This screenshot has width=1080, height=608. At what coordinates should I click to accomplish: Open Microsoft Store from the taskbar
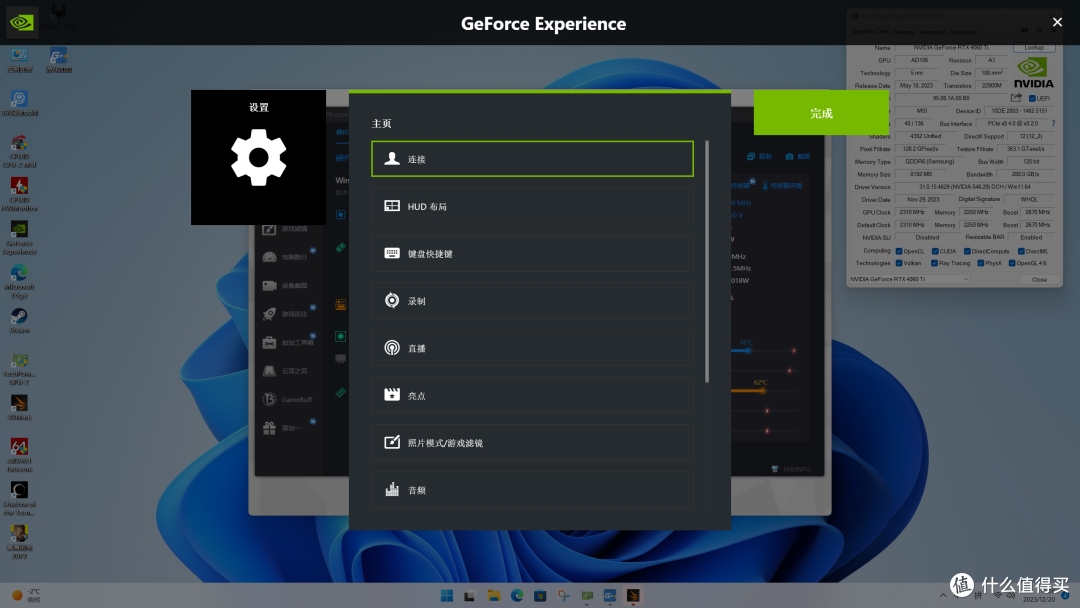coord(540,596)
